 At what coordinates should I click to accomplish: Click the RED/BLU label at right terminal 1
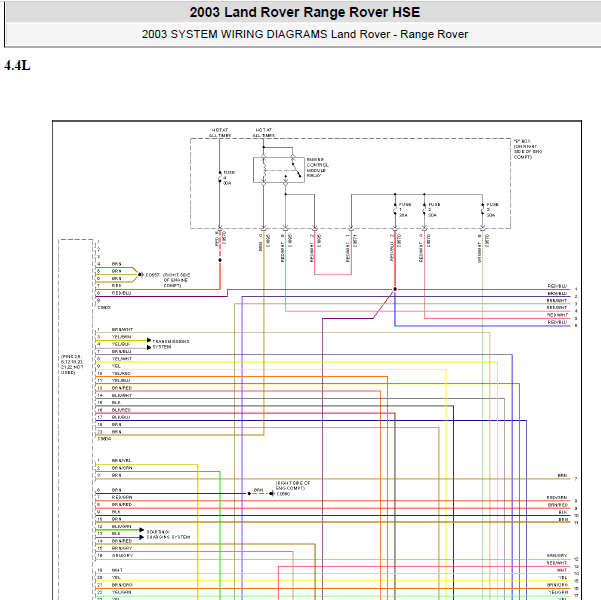[557, 286]
